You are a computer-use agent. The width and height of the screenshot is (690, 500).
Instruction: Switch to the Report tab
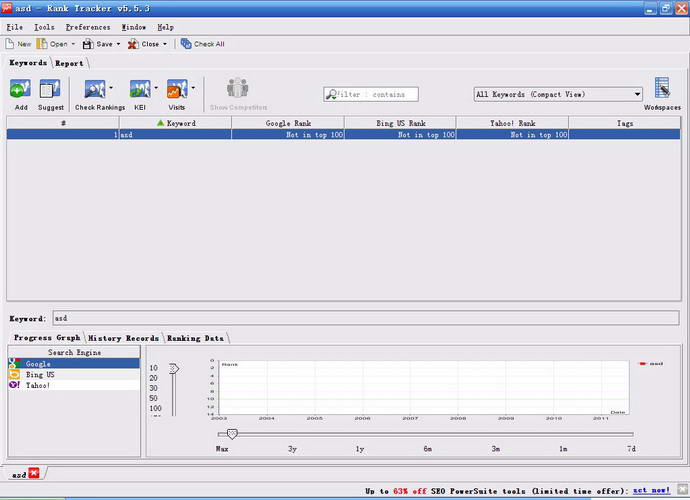pos(69,63)
